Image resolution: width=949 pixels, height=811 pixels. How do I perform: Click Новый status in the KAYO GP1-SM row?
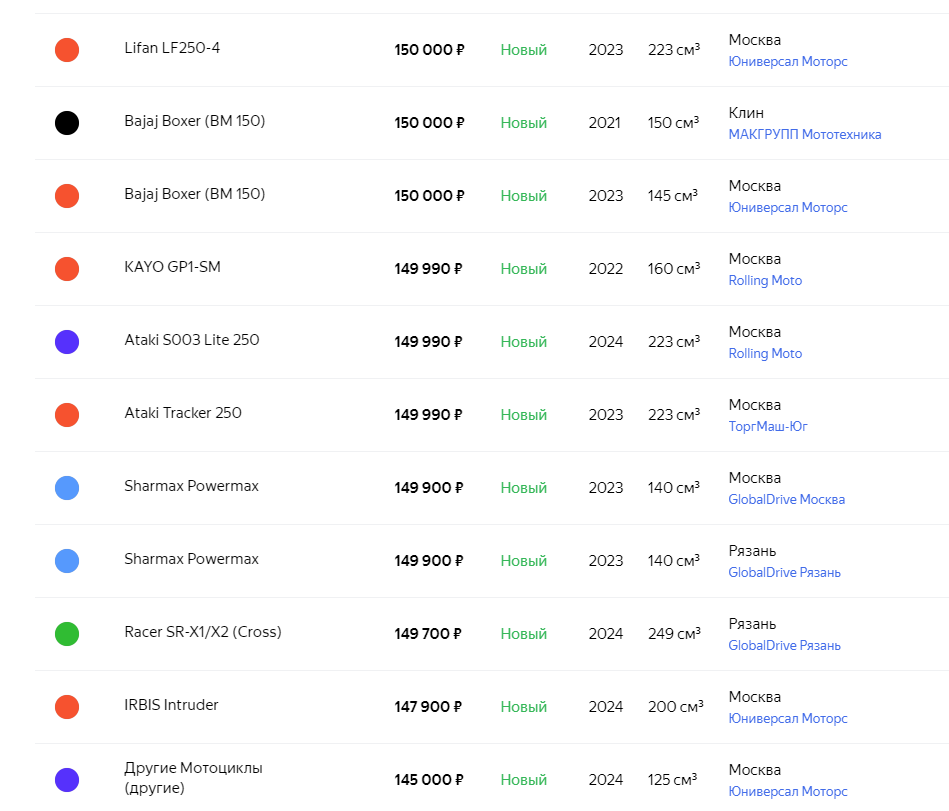coord(523,269)
